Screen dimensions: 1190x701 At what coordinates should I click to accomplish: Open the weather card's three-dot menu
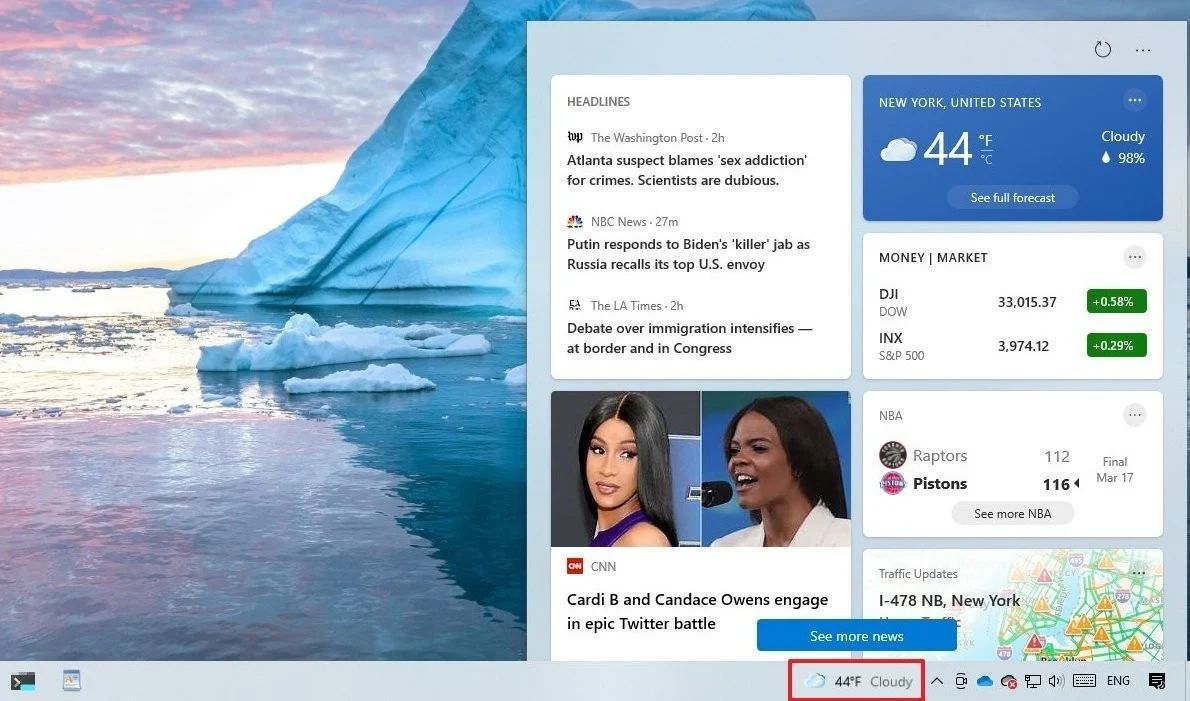pos(1134,100)
